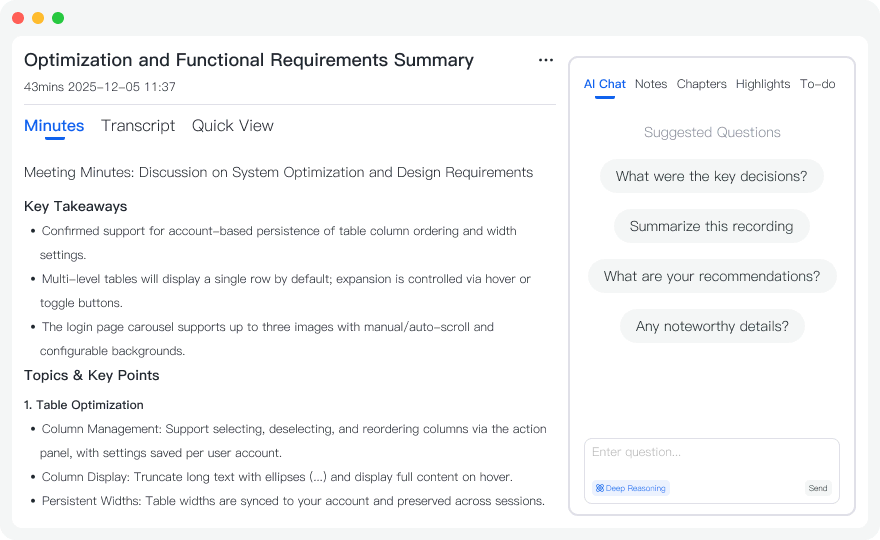The height and width of the screenshot is (540, 880).
Task: Pick "What are your recommendations?" suggestion
Action: 712,276
